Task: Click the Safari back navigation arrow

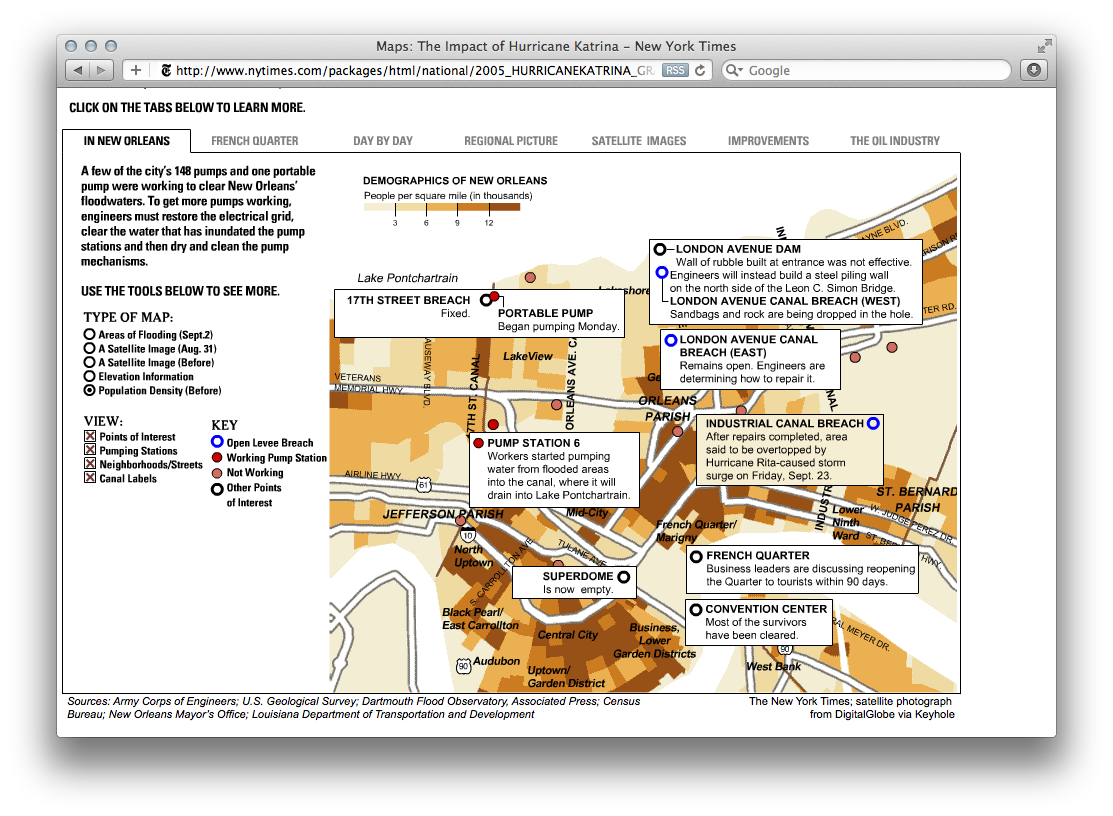Action: [78, 70]
